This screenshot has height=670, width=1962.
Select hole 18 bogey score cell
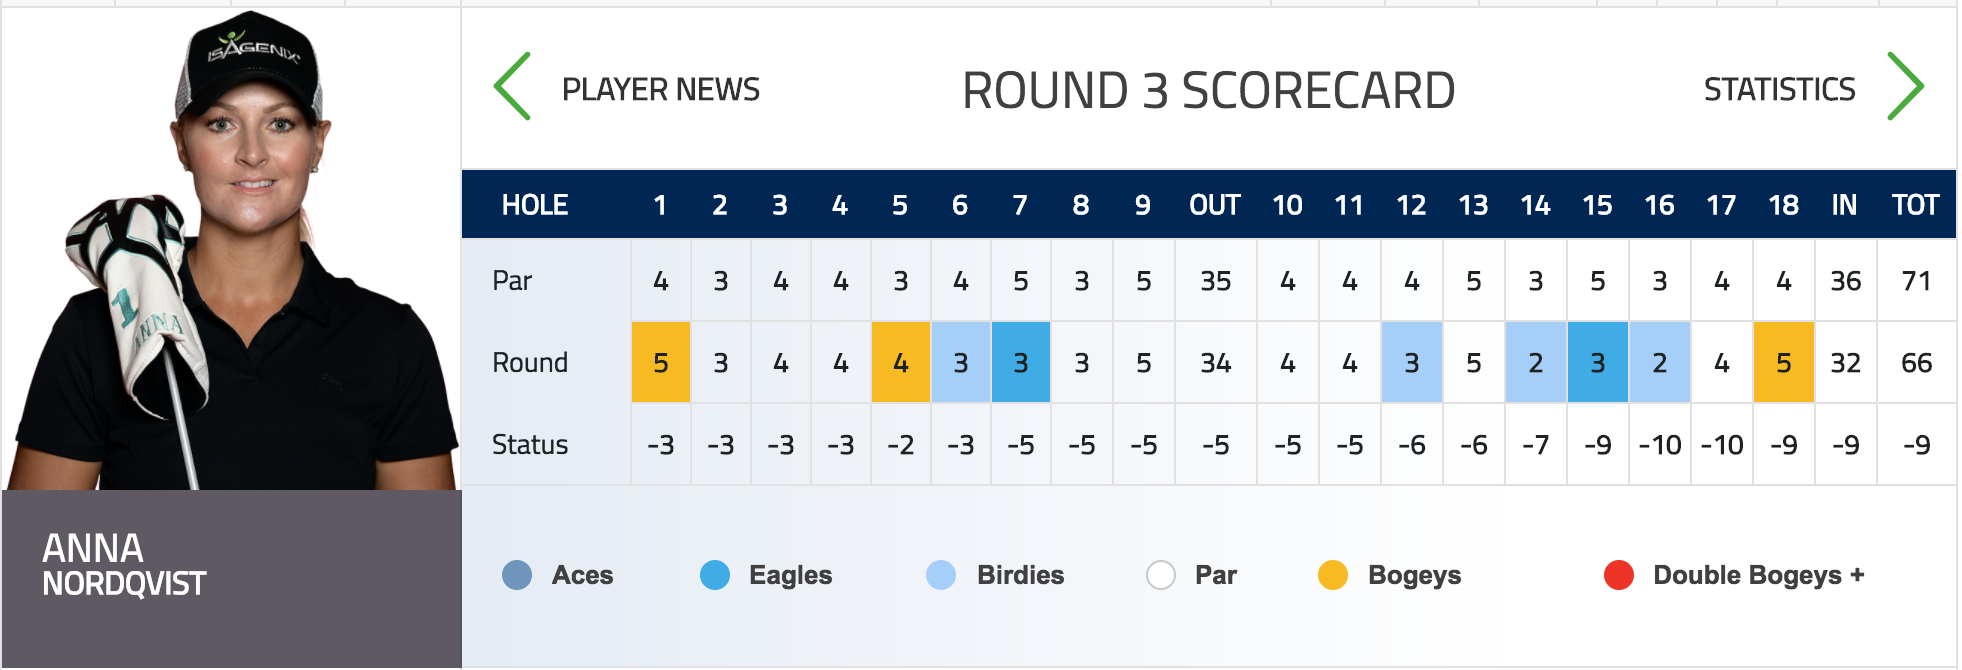coord(1783,362)
